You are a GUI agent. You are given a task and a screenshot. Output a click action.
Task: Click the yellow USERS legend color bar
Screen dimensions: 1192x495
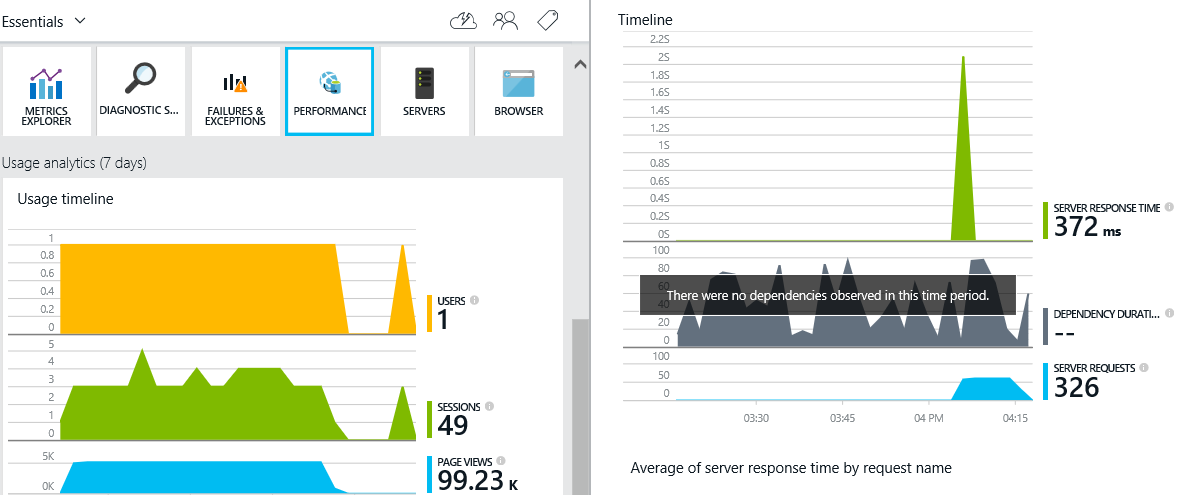430,313
